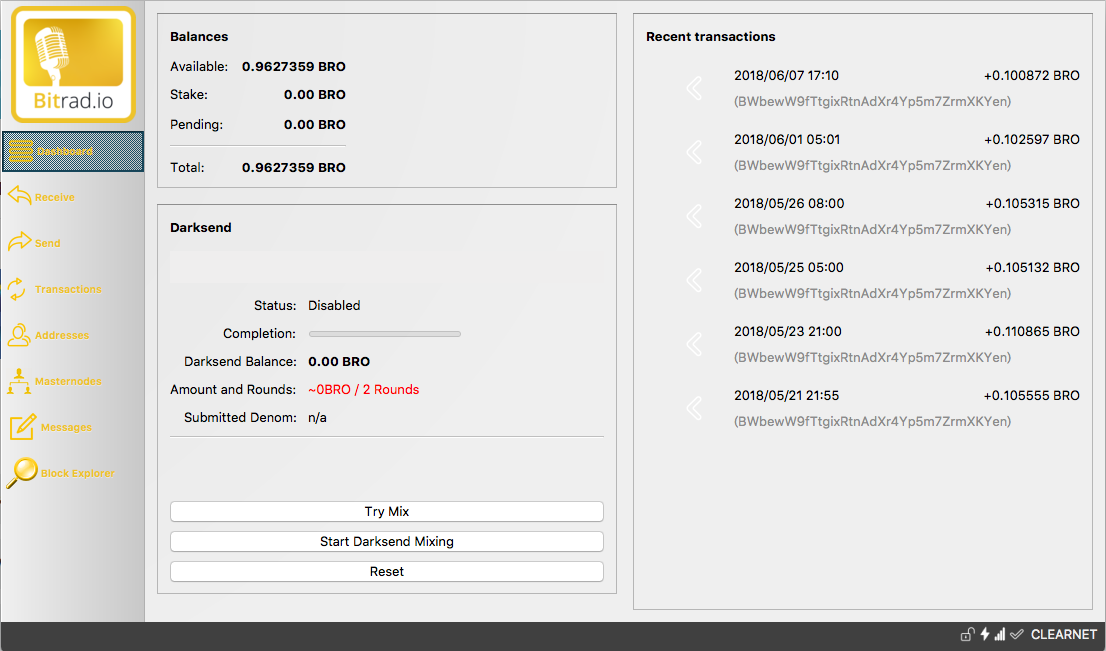Open the Send page

click(47, 243)
